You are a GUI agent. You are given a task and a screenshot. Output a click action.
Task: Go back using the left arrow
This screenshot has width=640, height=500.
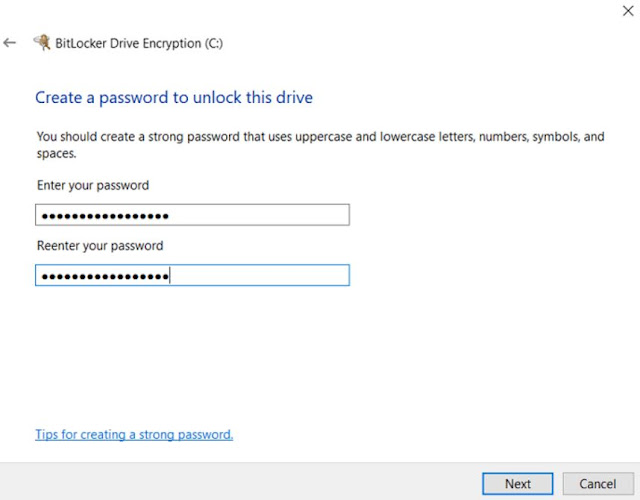[x=9, y=42]
